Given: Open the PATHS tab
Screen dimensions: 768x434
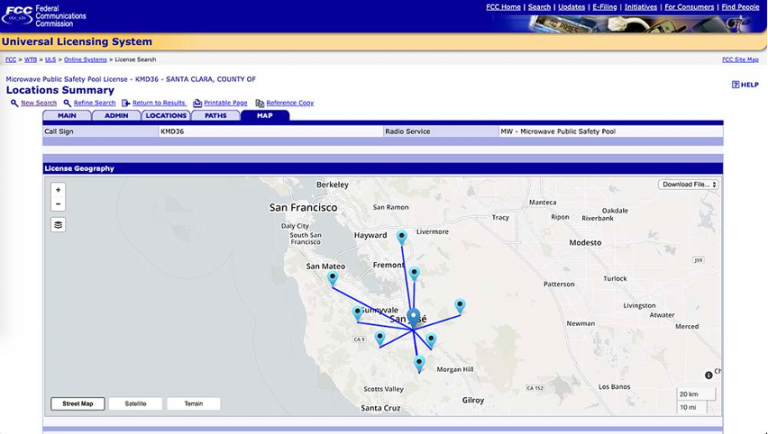Looking at the screenshot, I should 215,116.
